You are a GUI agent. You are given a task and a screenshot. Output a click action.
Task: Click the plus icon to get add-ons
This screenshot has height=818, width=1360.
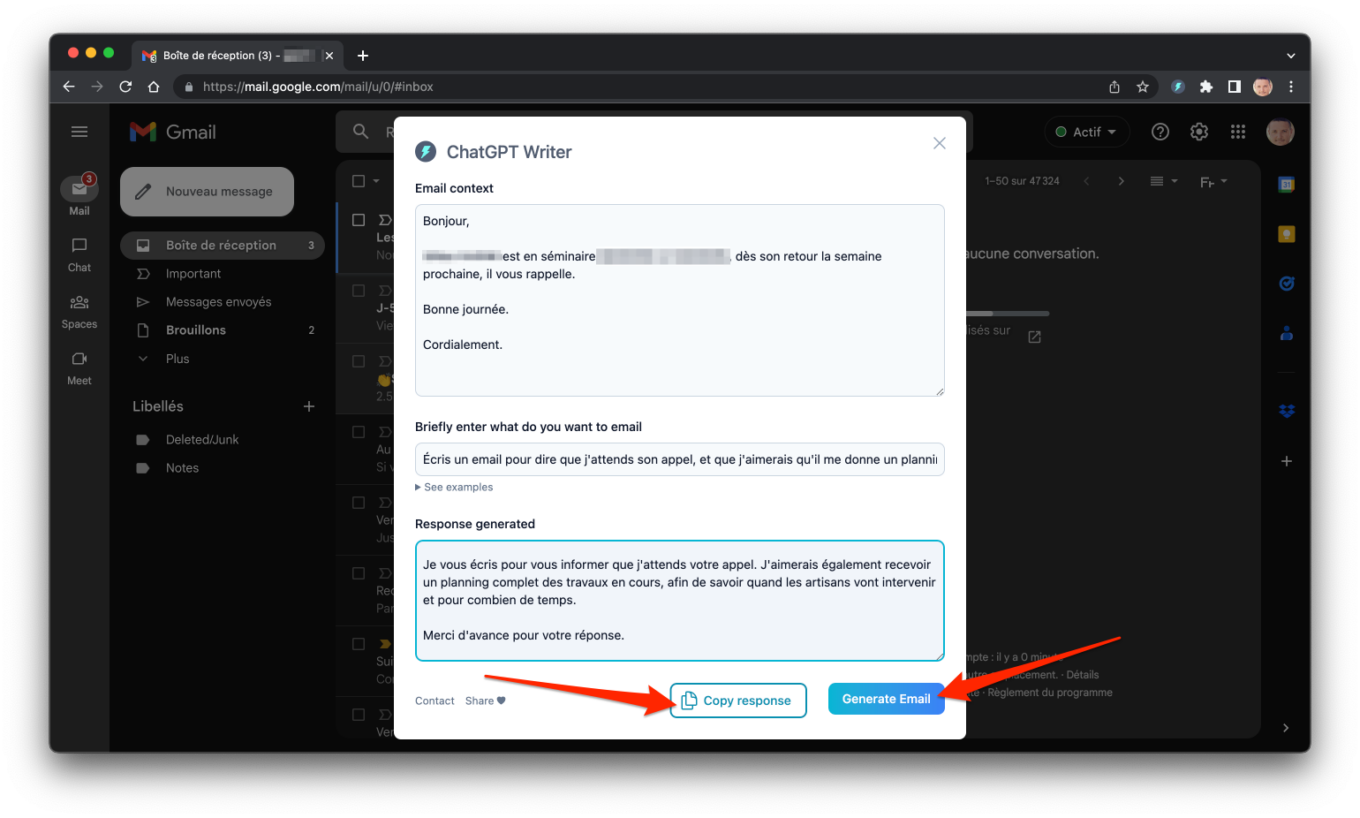(x=1287, y=461)
